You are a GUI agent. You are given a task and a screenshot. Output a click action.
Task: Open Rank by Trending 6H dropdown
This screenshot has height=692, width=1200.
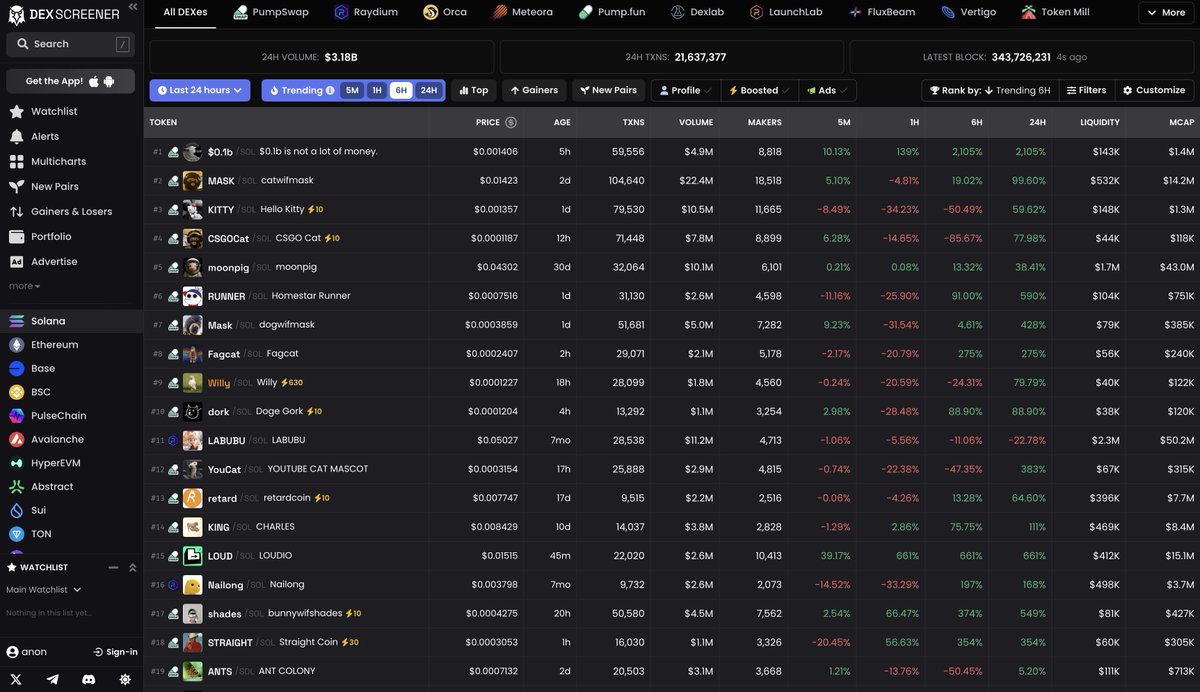pyautogui.click(x=989, y=90)
